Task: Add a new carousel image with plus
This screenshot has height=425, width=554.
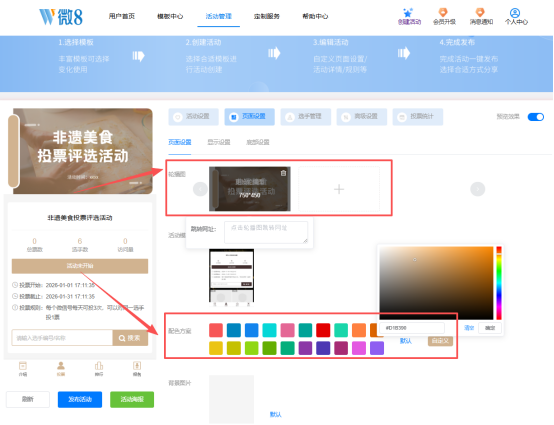Action: 339,189
